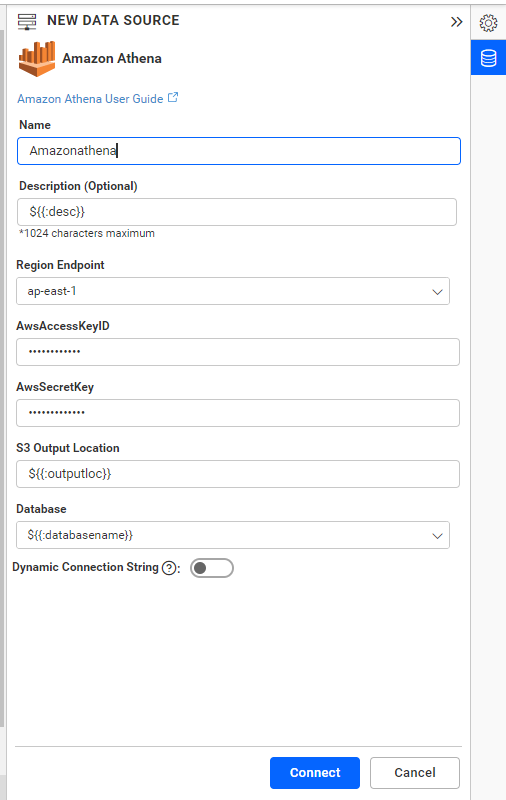Open the Region Endpoint dropdown
The height and width of the screenshot is (800, 506).
pos(233,291)
